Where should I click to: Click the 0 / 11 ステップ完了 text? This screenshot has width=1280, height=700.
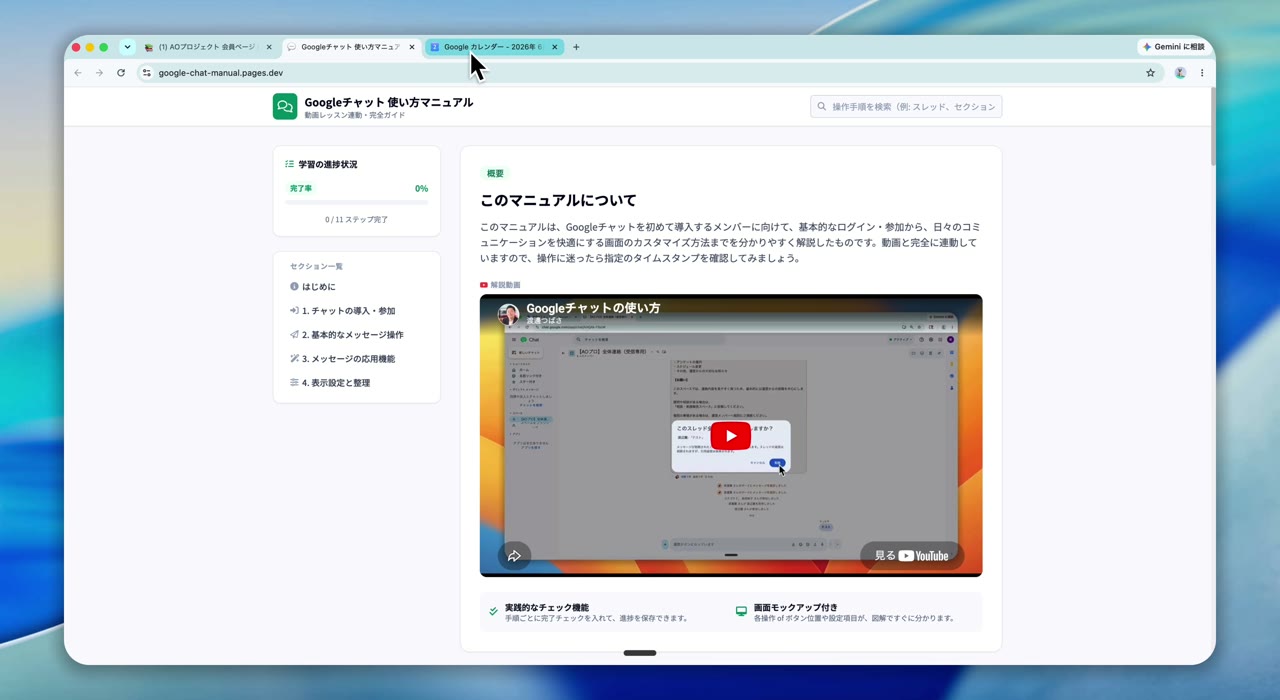(x=357, y=220)
